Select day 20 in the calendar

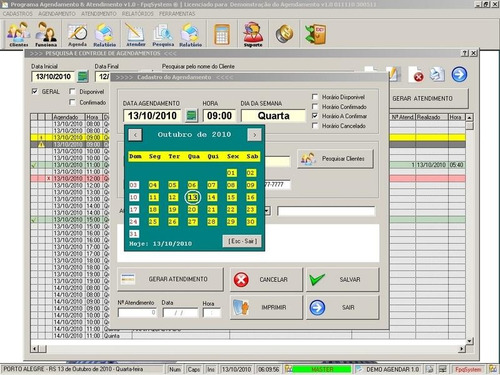pos(192,210)
